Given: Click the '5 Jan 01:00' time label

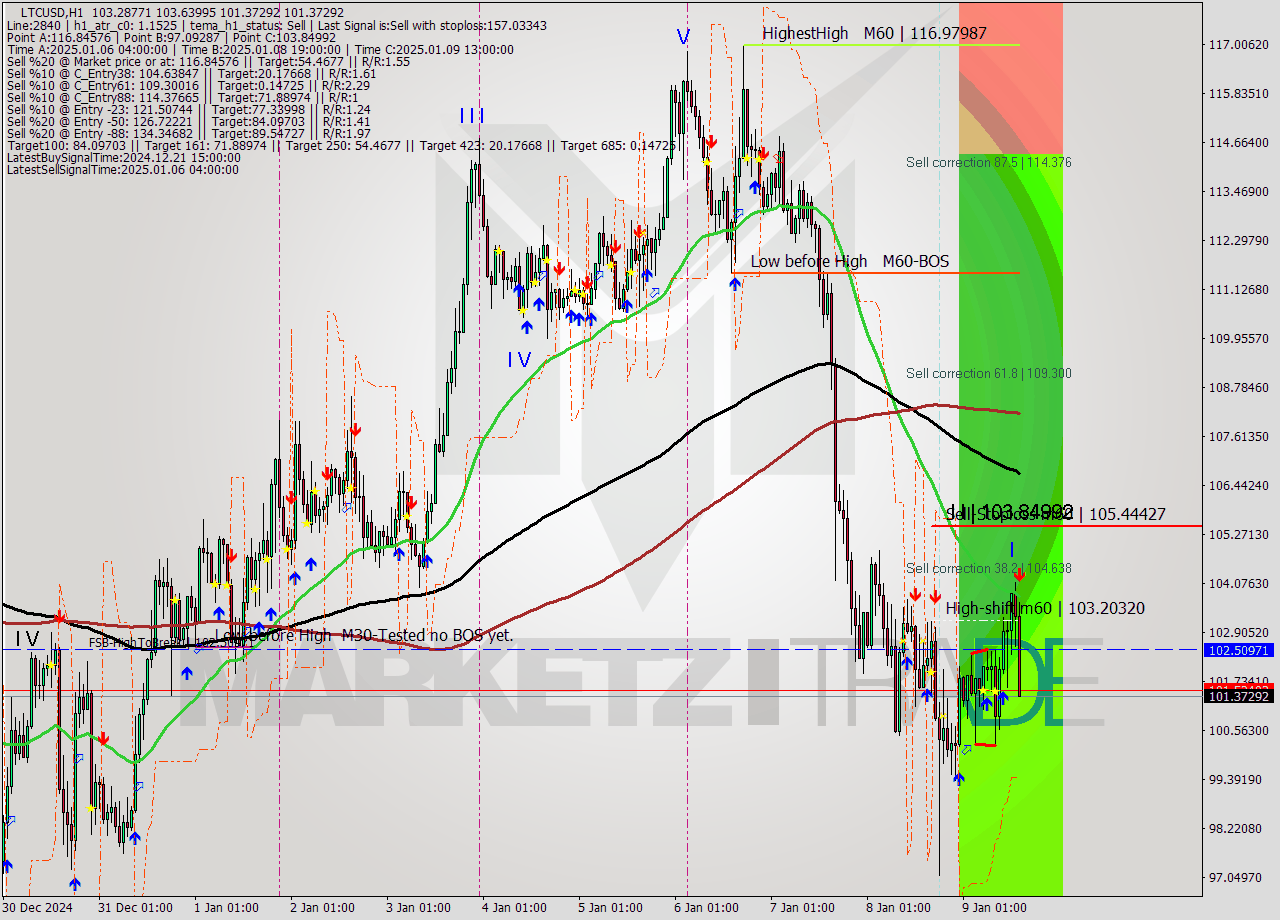Looking at the screenshot, I should tap(610, 908).
